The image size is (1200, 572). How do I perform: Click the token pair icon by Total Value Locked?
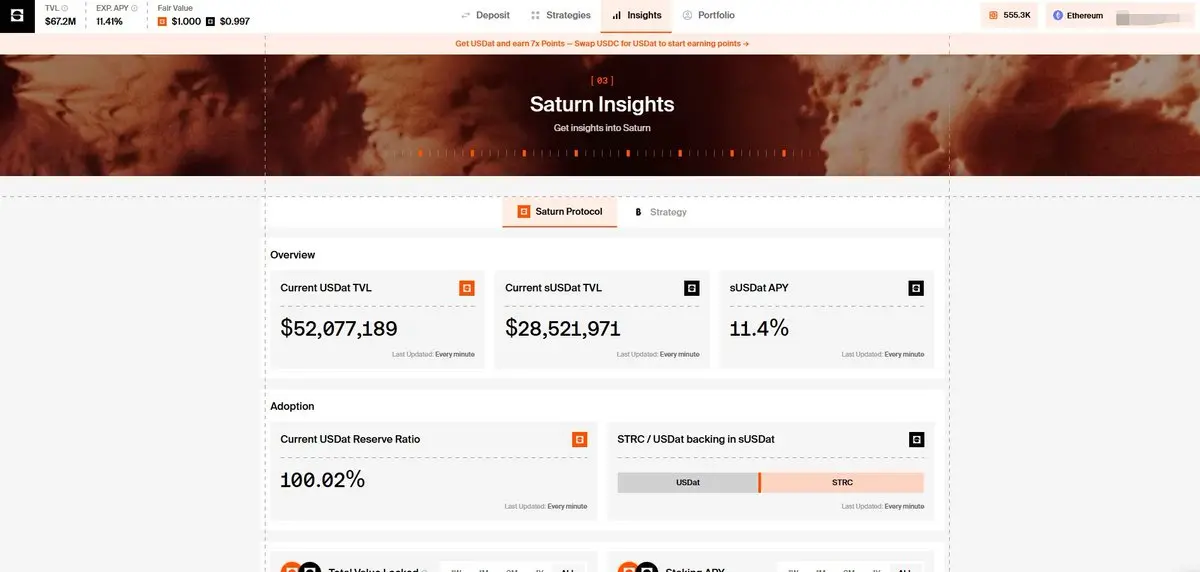tap(300, 567)
